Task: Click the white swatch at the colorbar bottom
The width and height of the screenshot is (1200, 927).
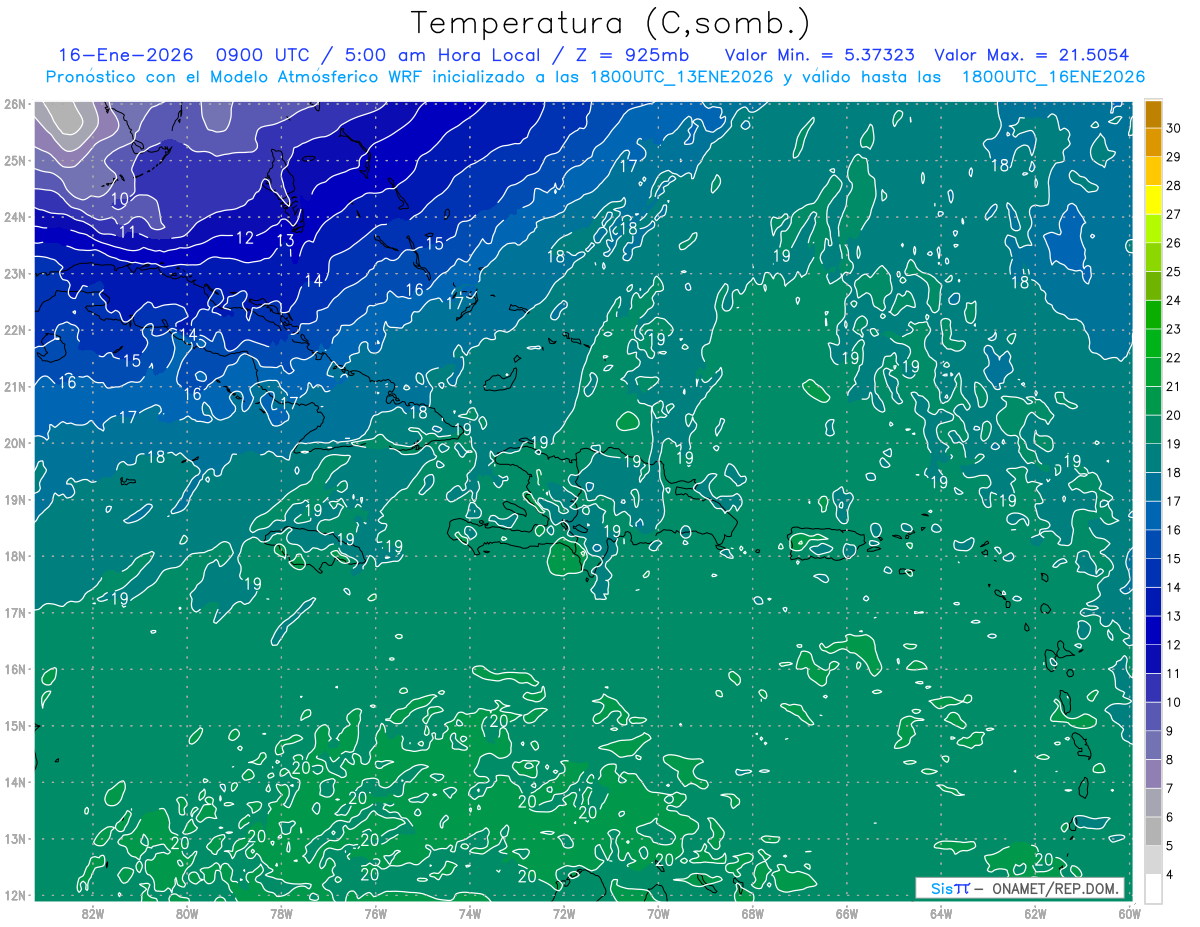Action: tap(1154, 887)
